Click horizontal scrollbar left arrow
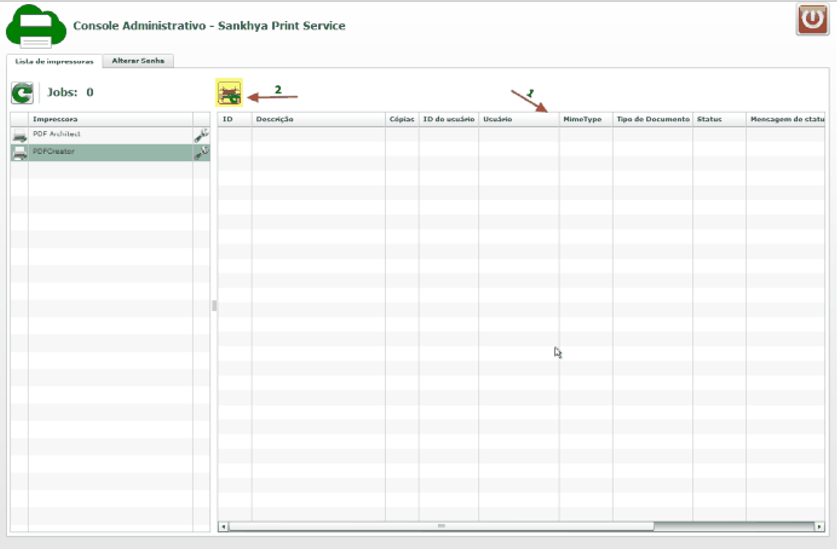The height and width of the screenshot is (549, 837). (224, 527)
